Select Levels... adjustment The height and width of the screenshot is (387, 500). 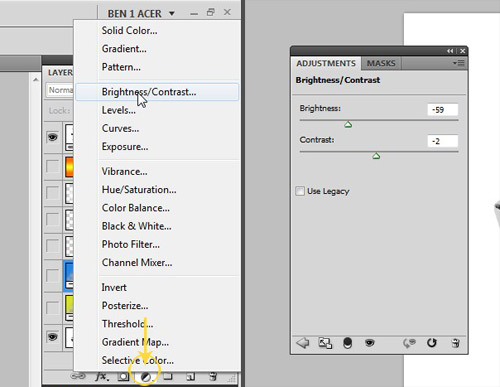[x=119, y=110]
